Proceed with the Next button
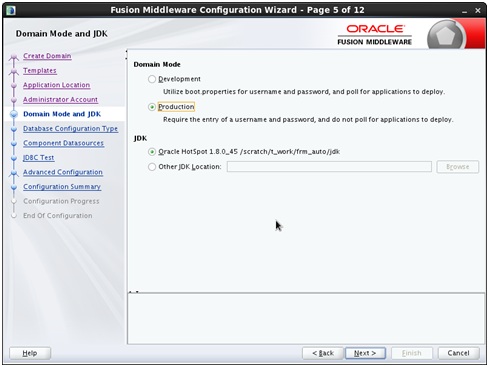 coord(365,353)
